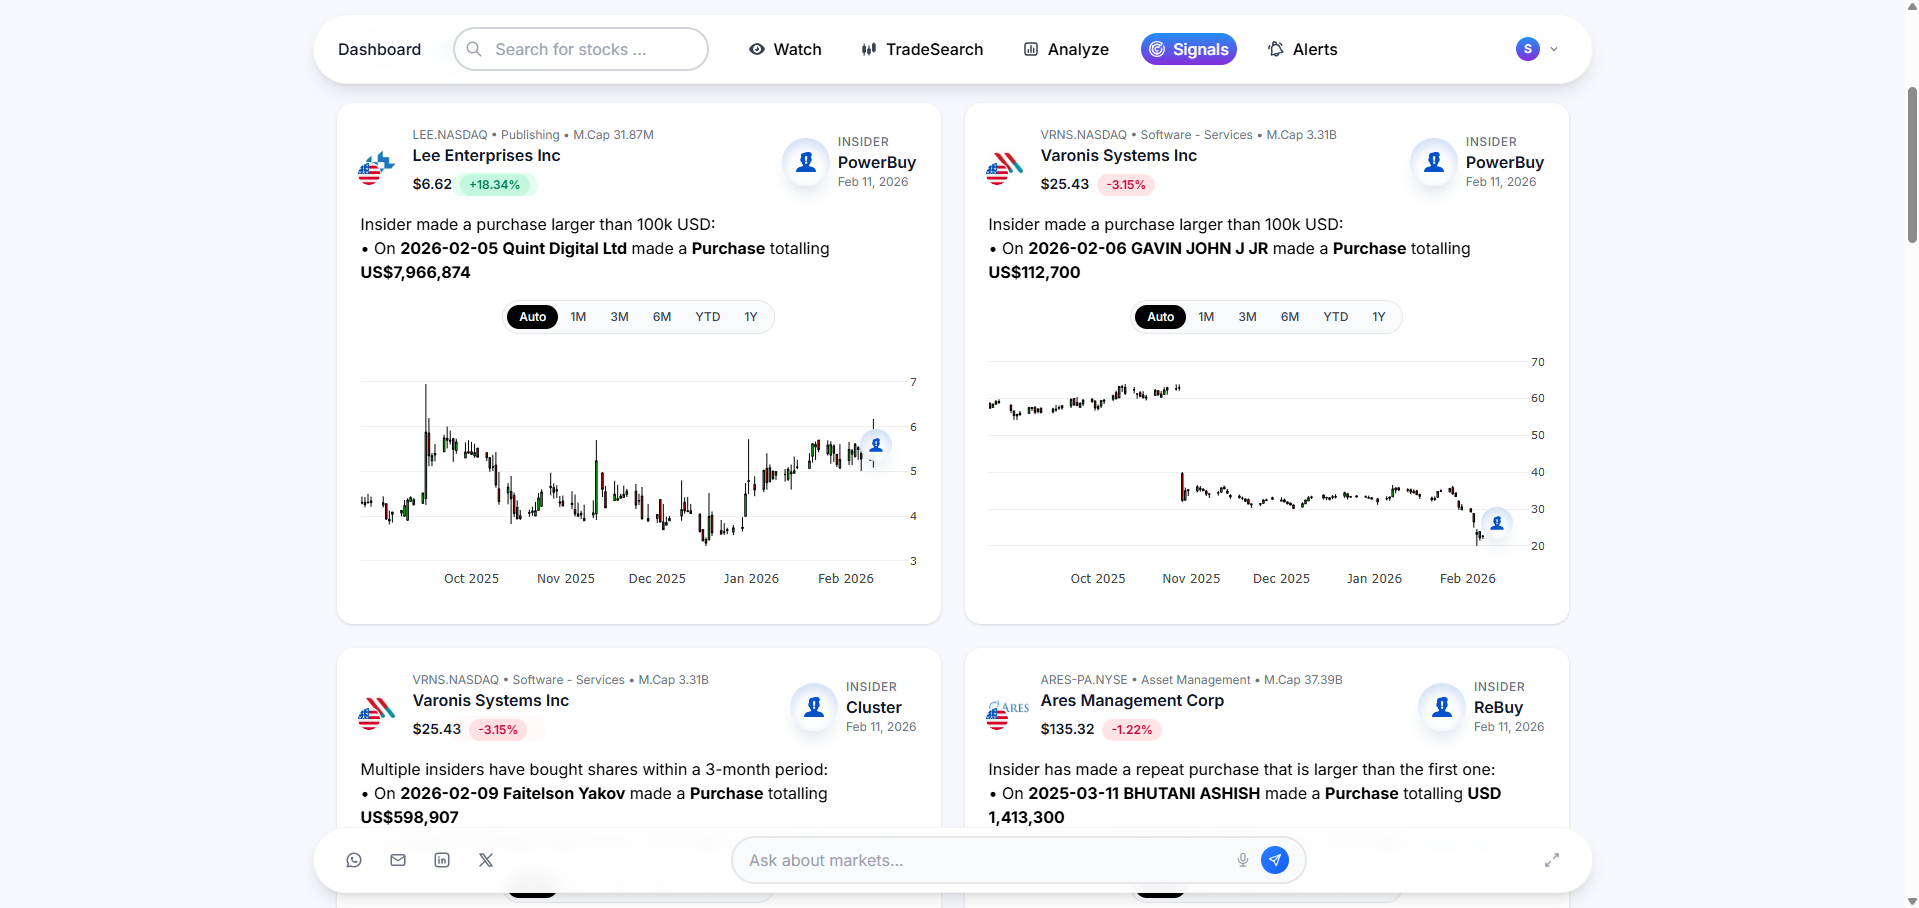Open the Lee Enterprises Inc stock link

pyautogui.click(x=486, y=156)
